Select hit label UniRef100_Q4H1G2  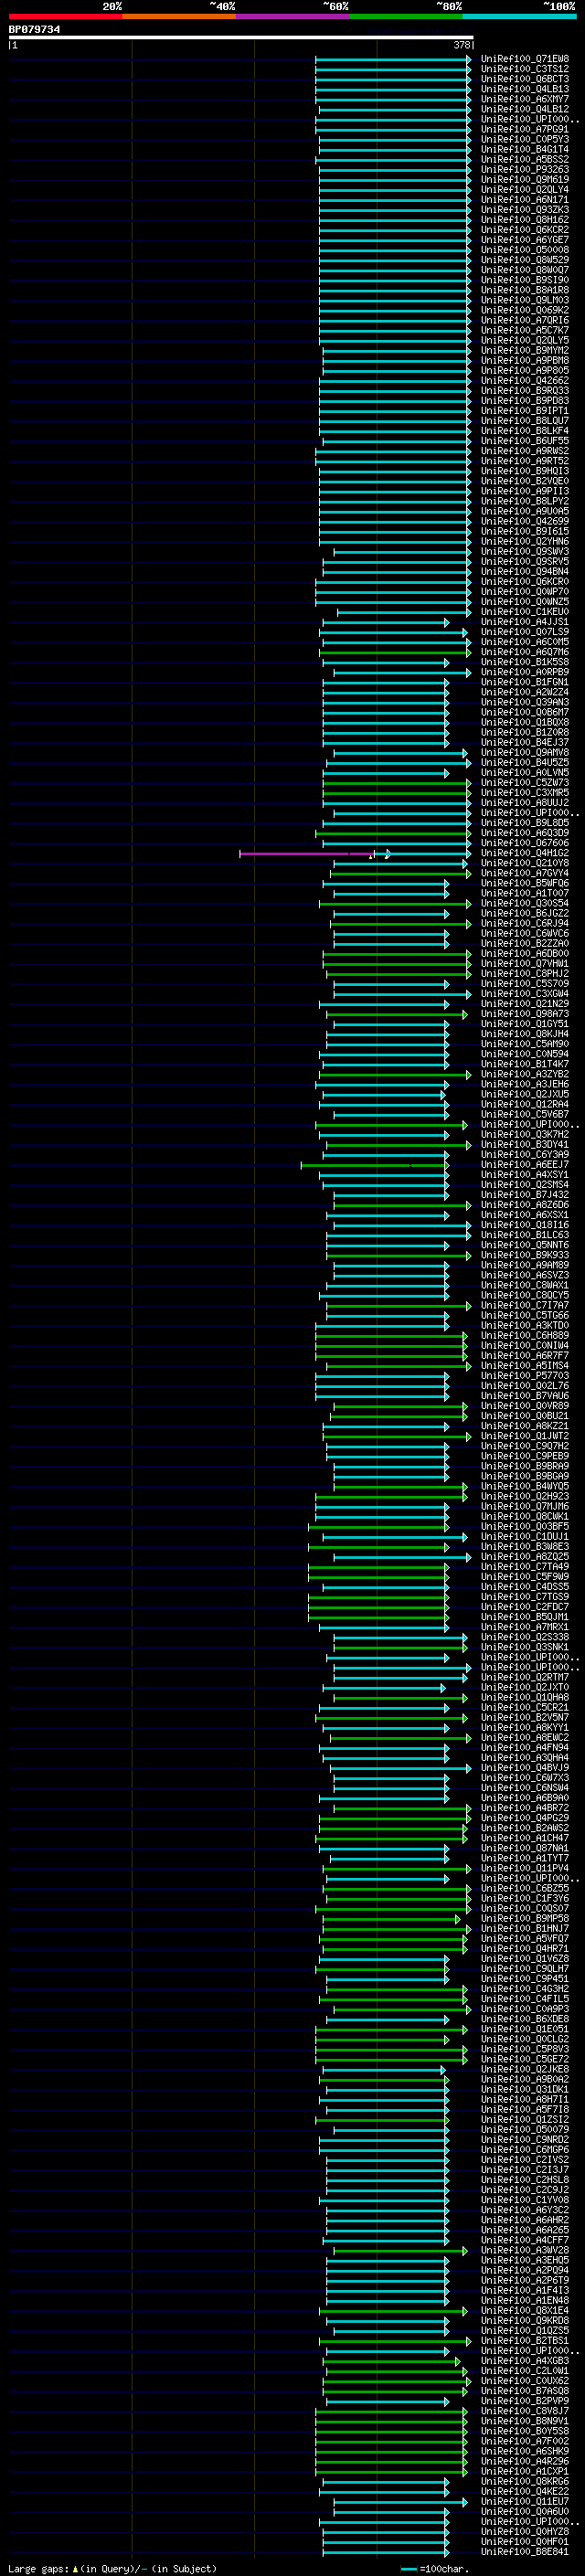[525, 853]
